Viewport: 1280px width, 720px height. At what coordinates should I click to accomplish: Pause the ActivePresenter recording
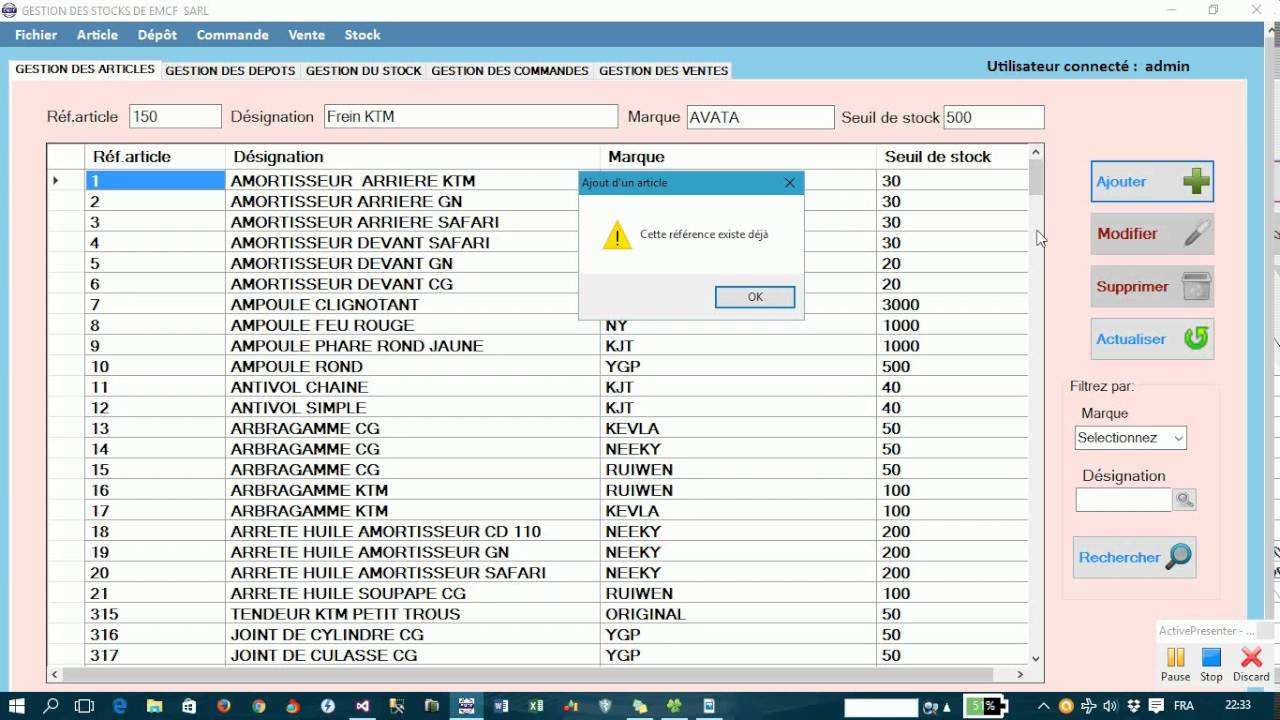1176,664
